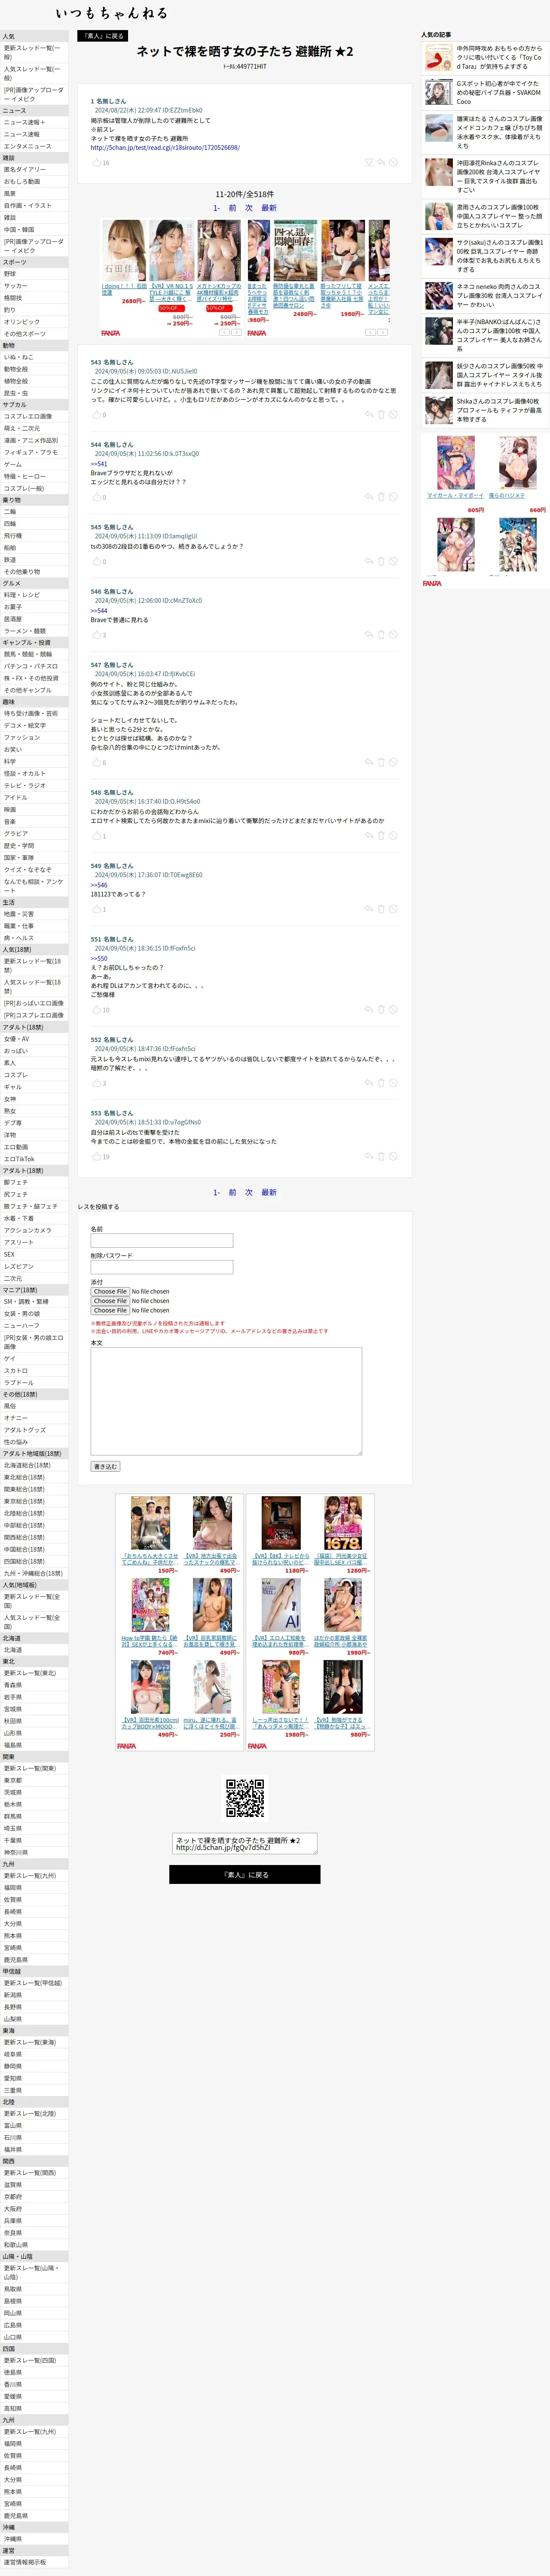The image size is (550, 2576).
Task: Give a thumbs-up to post 544
Action: coord(97,497)
